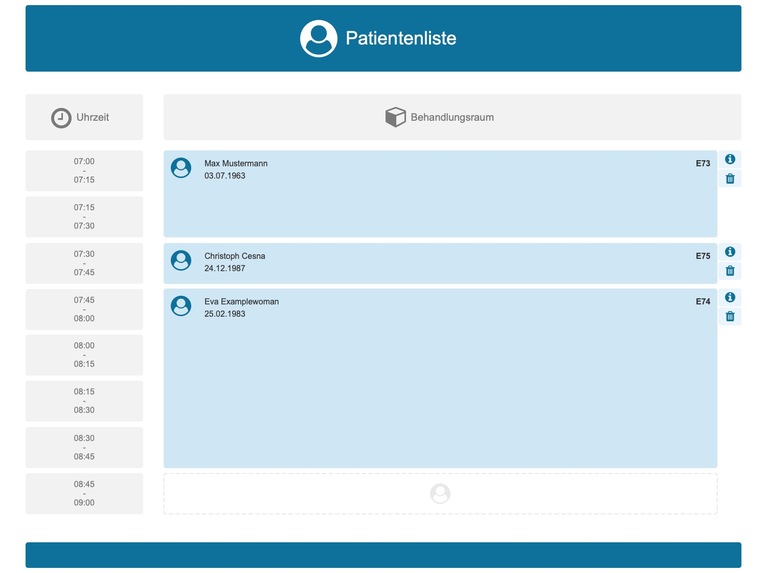The width and height of the screenshot is (767, 573).
Task: Click room code E73
Action: click(x=703, y=163)
